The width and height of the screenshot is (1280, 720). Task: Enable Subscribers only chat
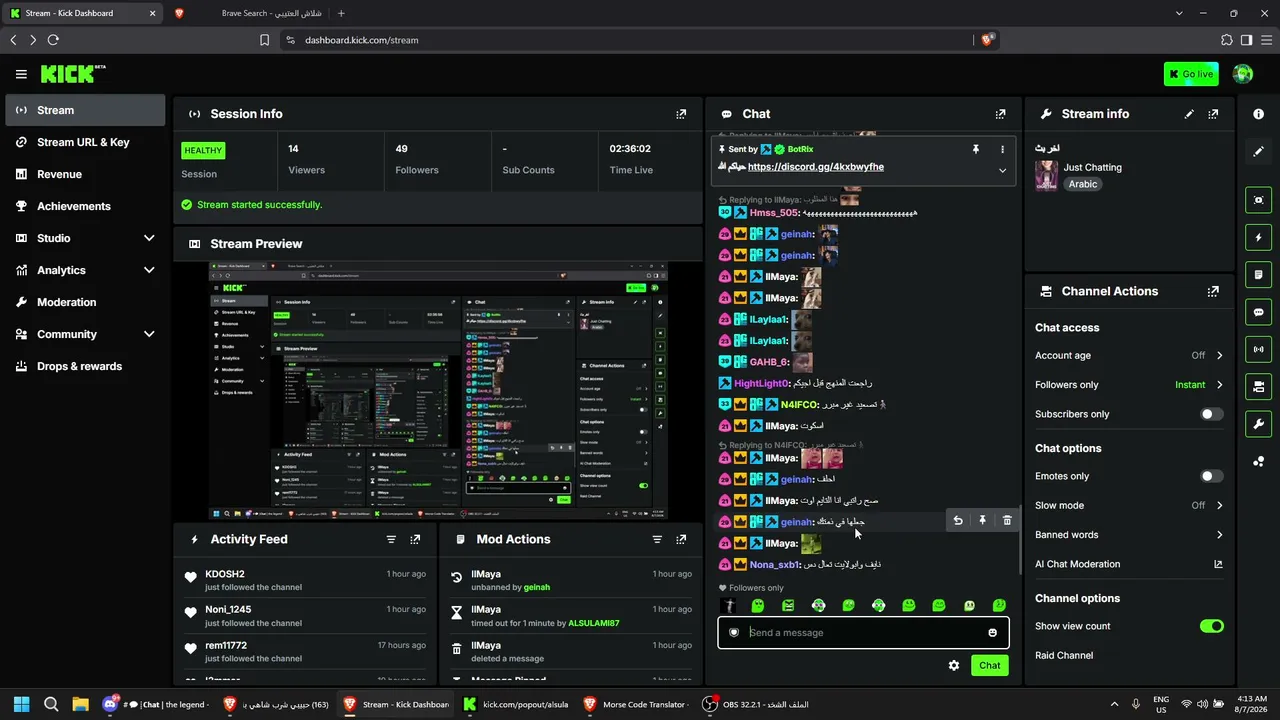click(x=1211, y=414)
